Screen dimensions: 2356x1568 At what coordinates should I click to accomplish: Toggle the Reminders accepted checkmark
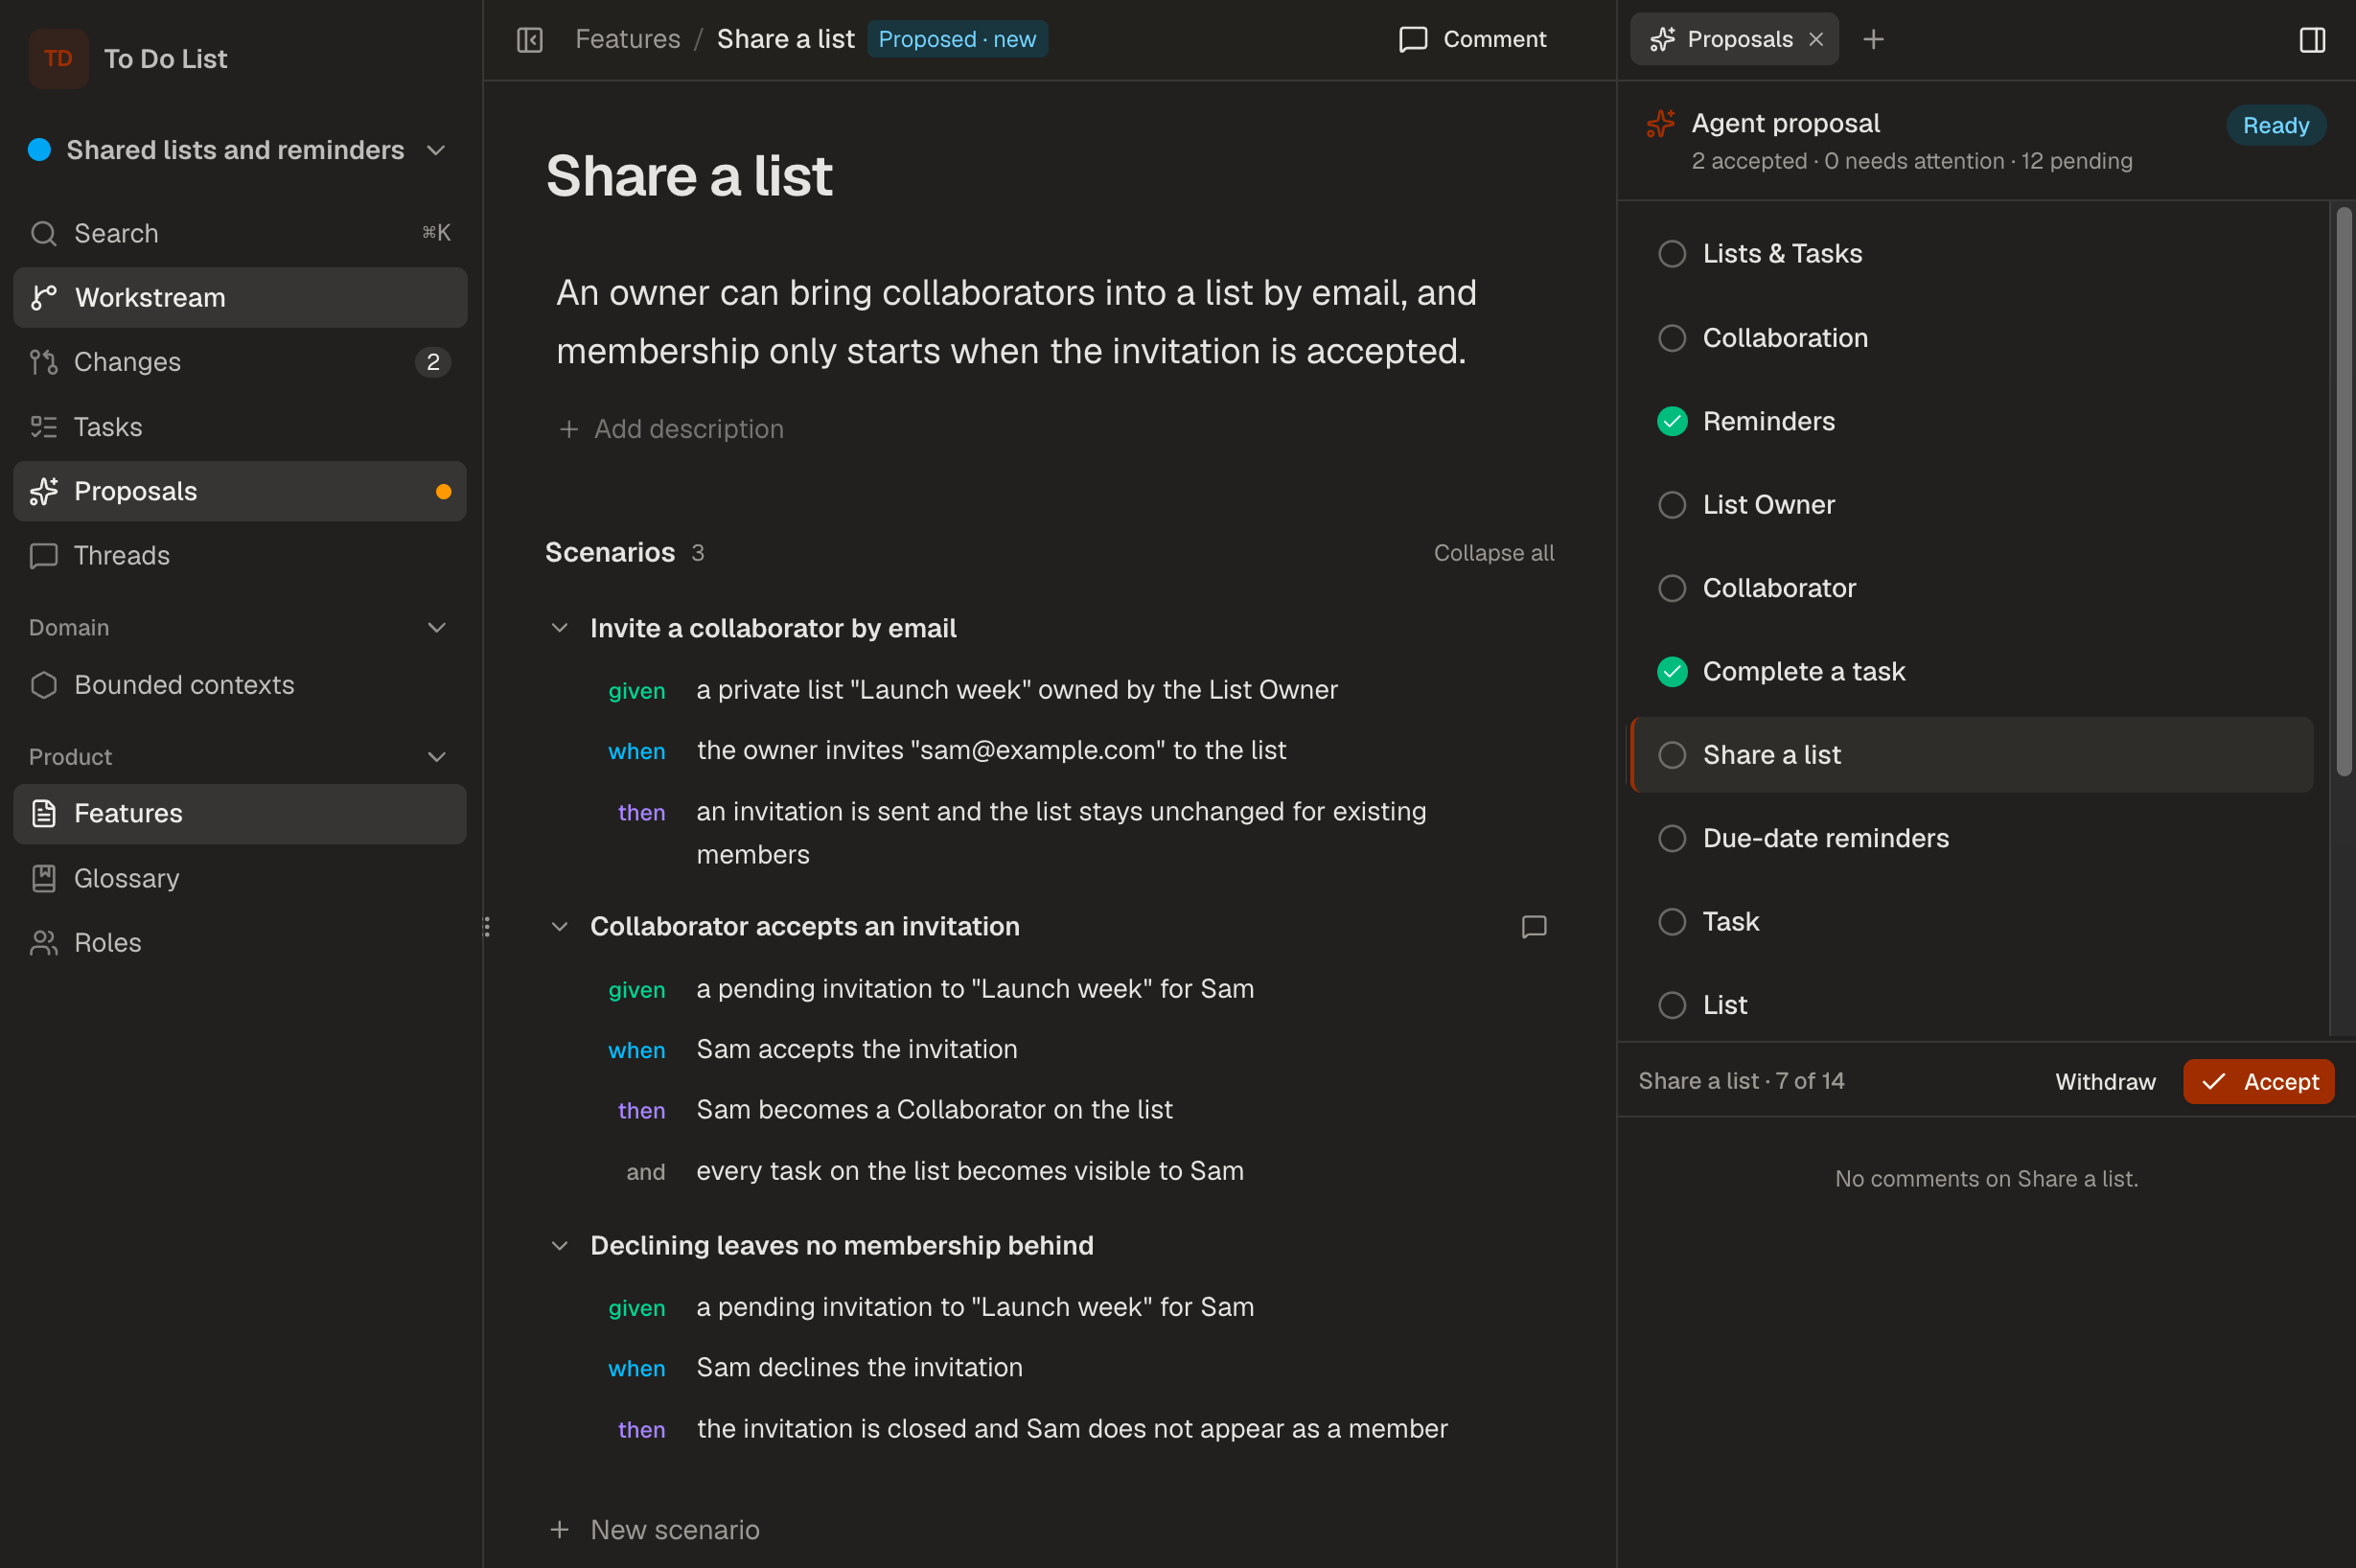coord(1671,421)
